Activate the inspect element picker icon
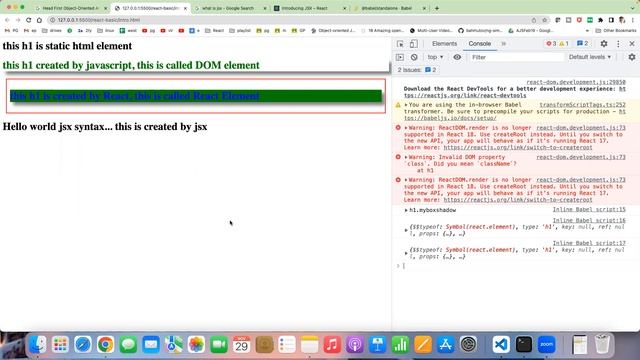The width and height of the screenshot is (640, 360). (400, 44)
